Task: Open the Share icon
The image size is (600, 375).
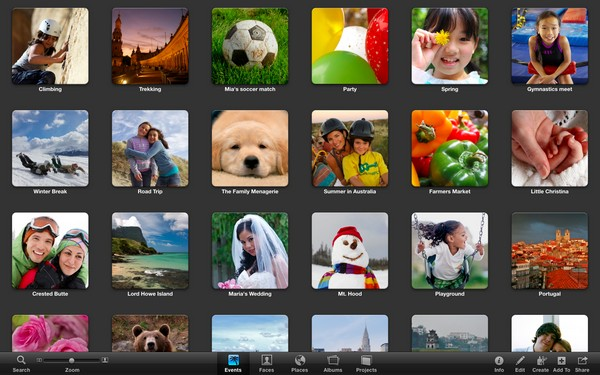Action: click(x=582, y=360)
